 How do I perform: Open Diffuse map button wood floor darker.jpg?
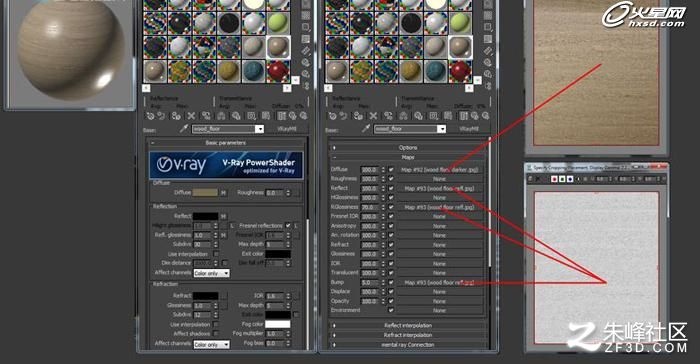pyautogui.click(x=439, y=170)
